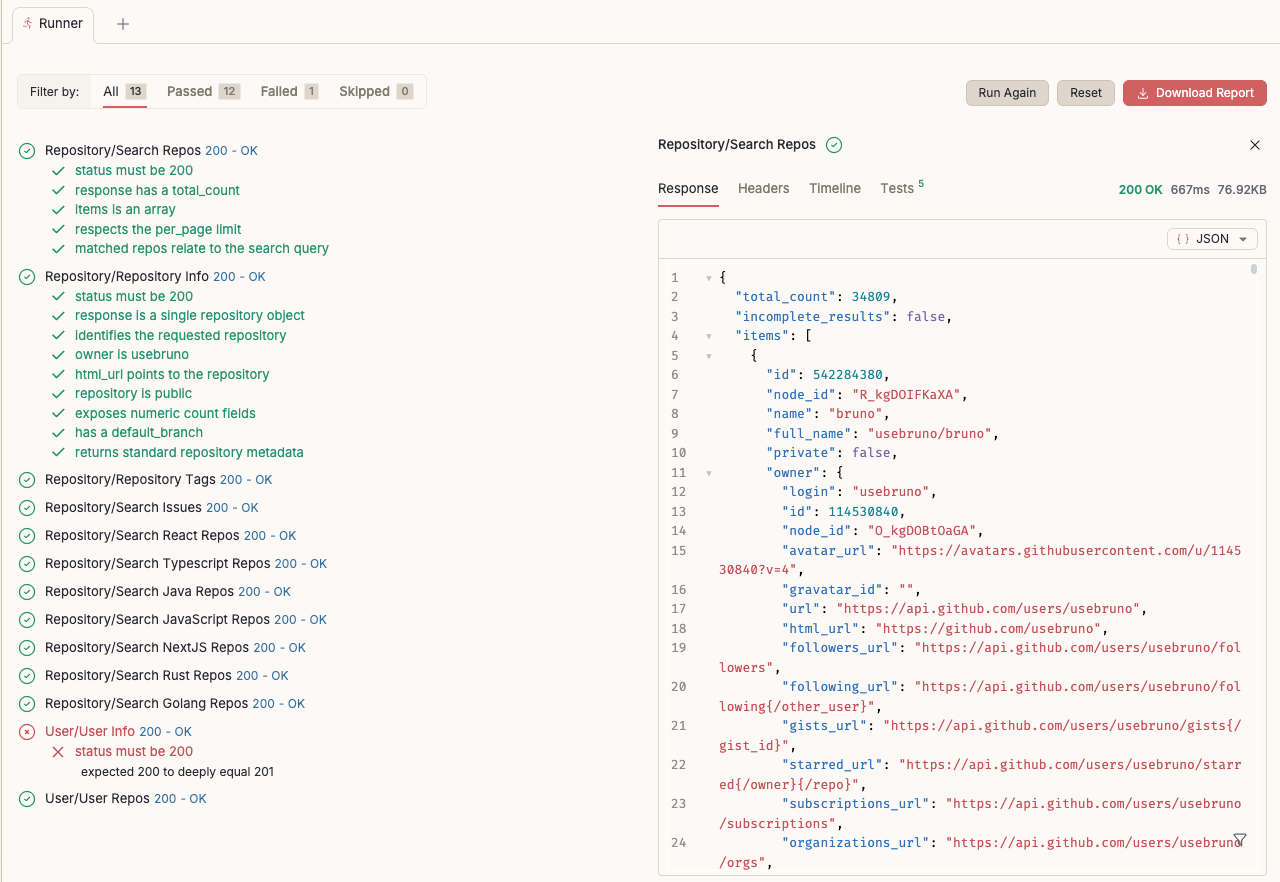
Task: Select User/User Repos result
Action: pyautogui.click(x=126, y=799)
